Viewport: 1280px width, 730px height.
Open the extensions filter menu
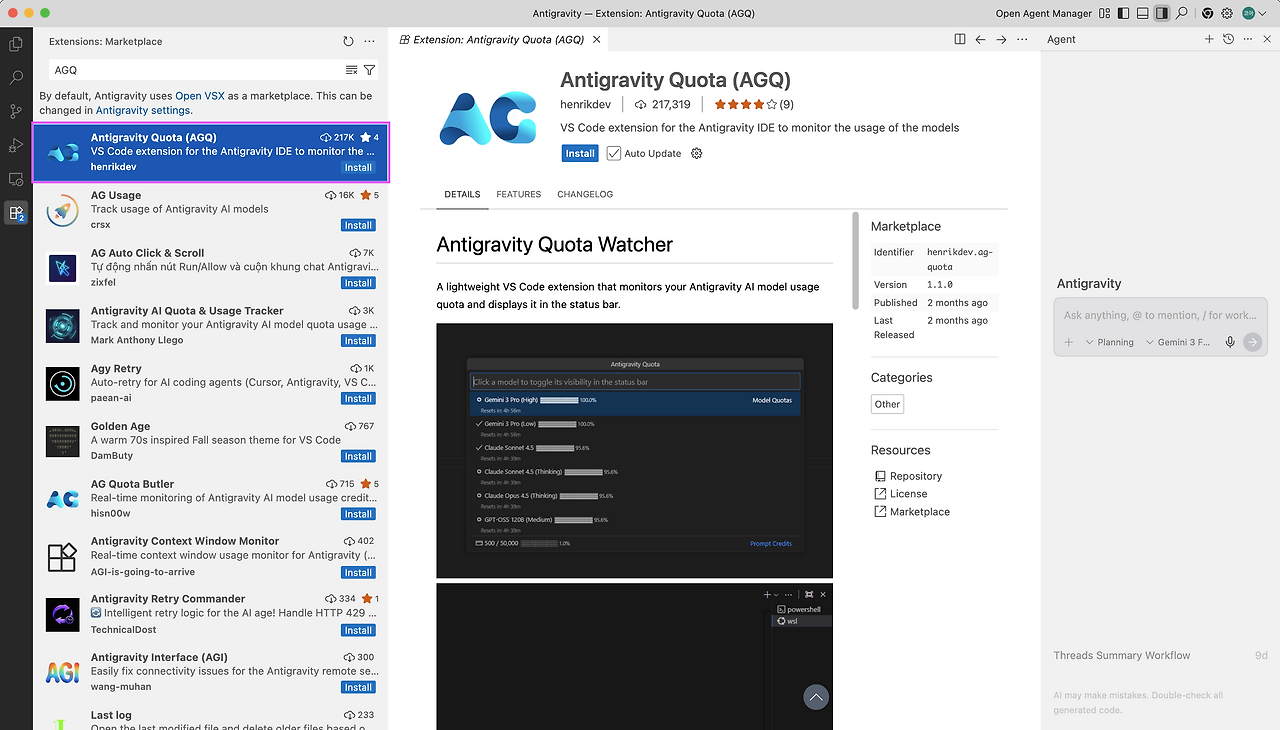click(x=369, y=70)
